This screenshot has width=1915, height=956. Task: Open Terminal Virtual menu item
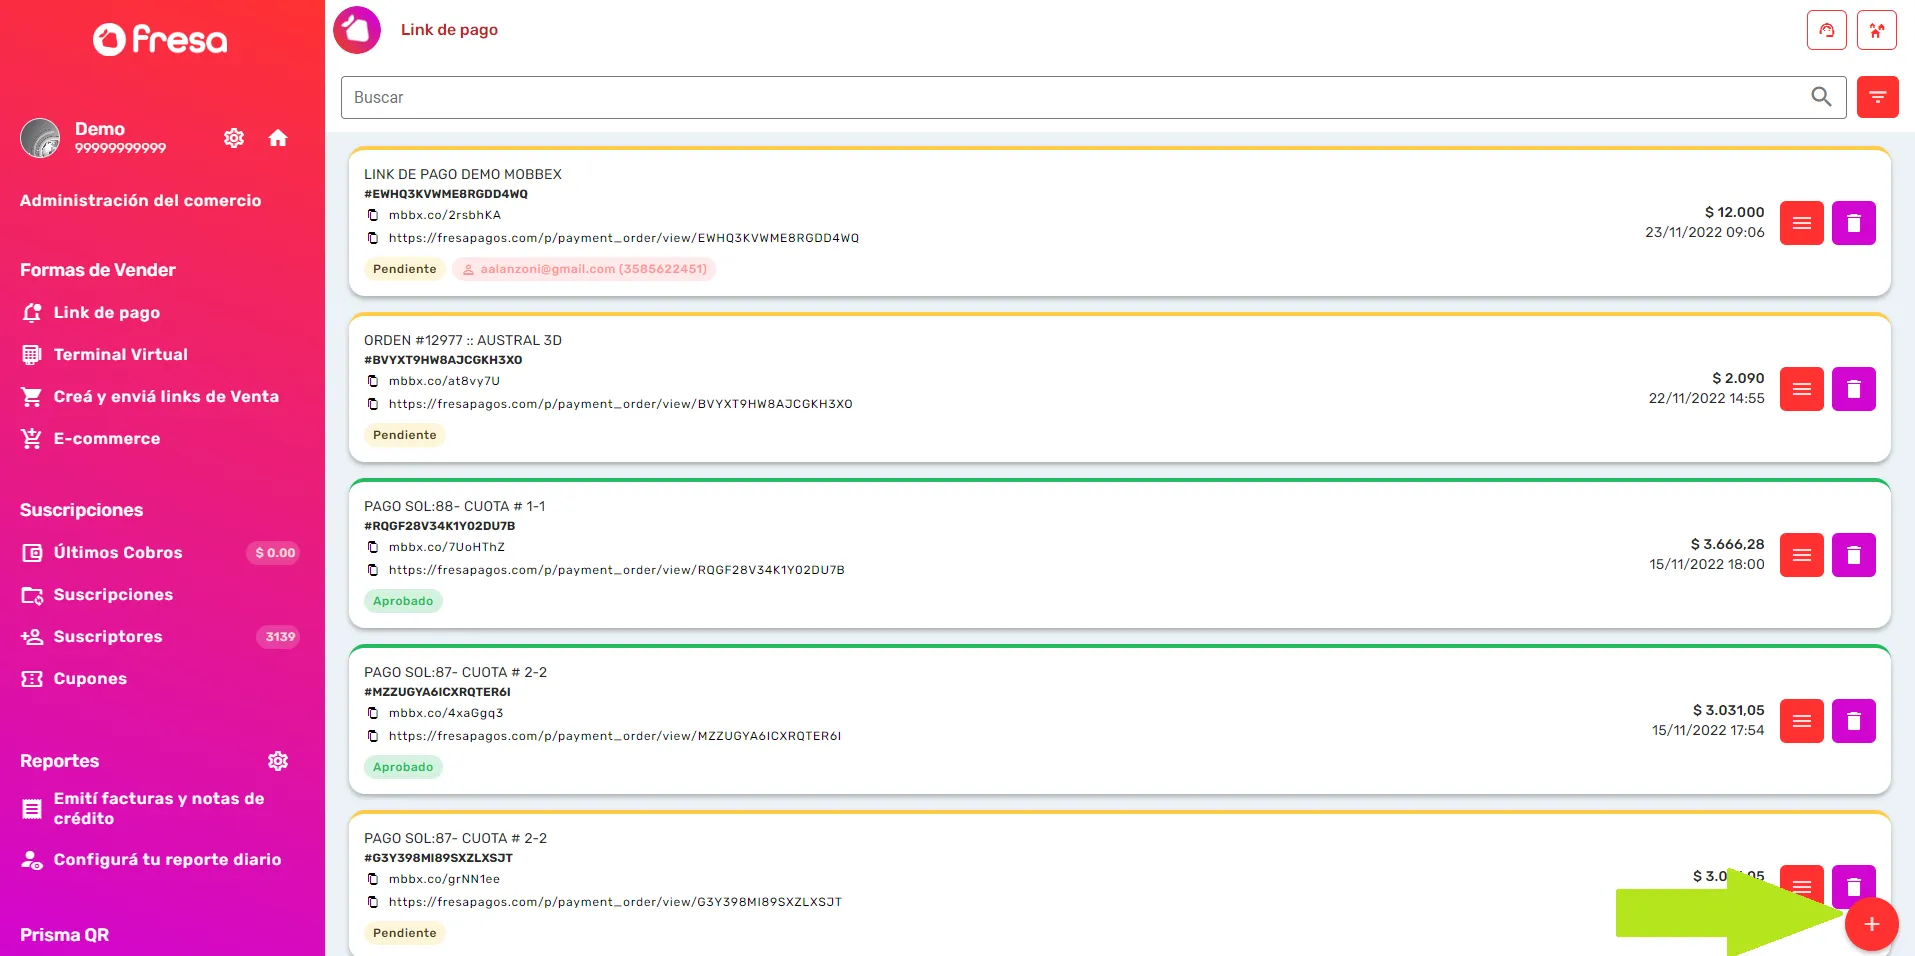pyautogui.click(x=120, y=354)
